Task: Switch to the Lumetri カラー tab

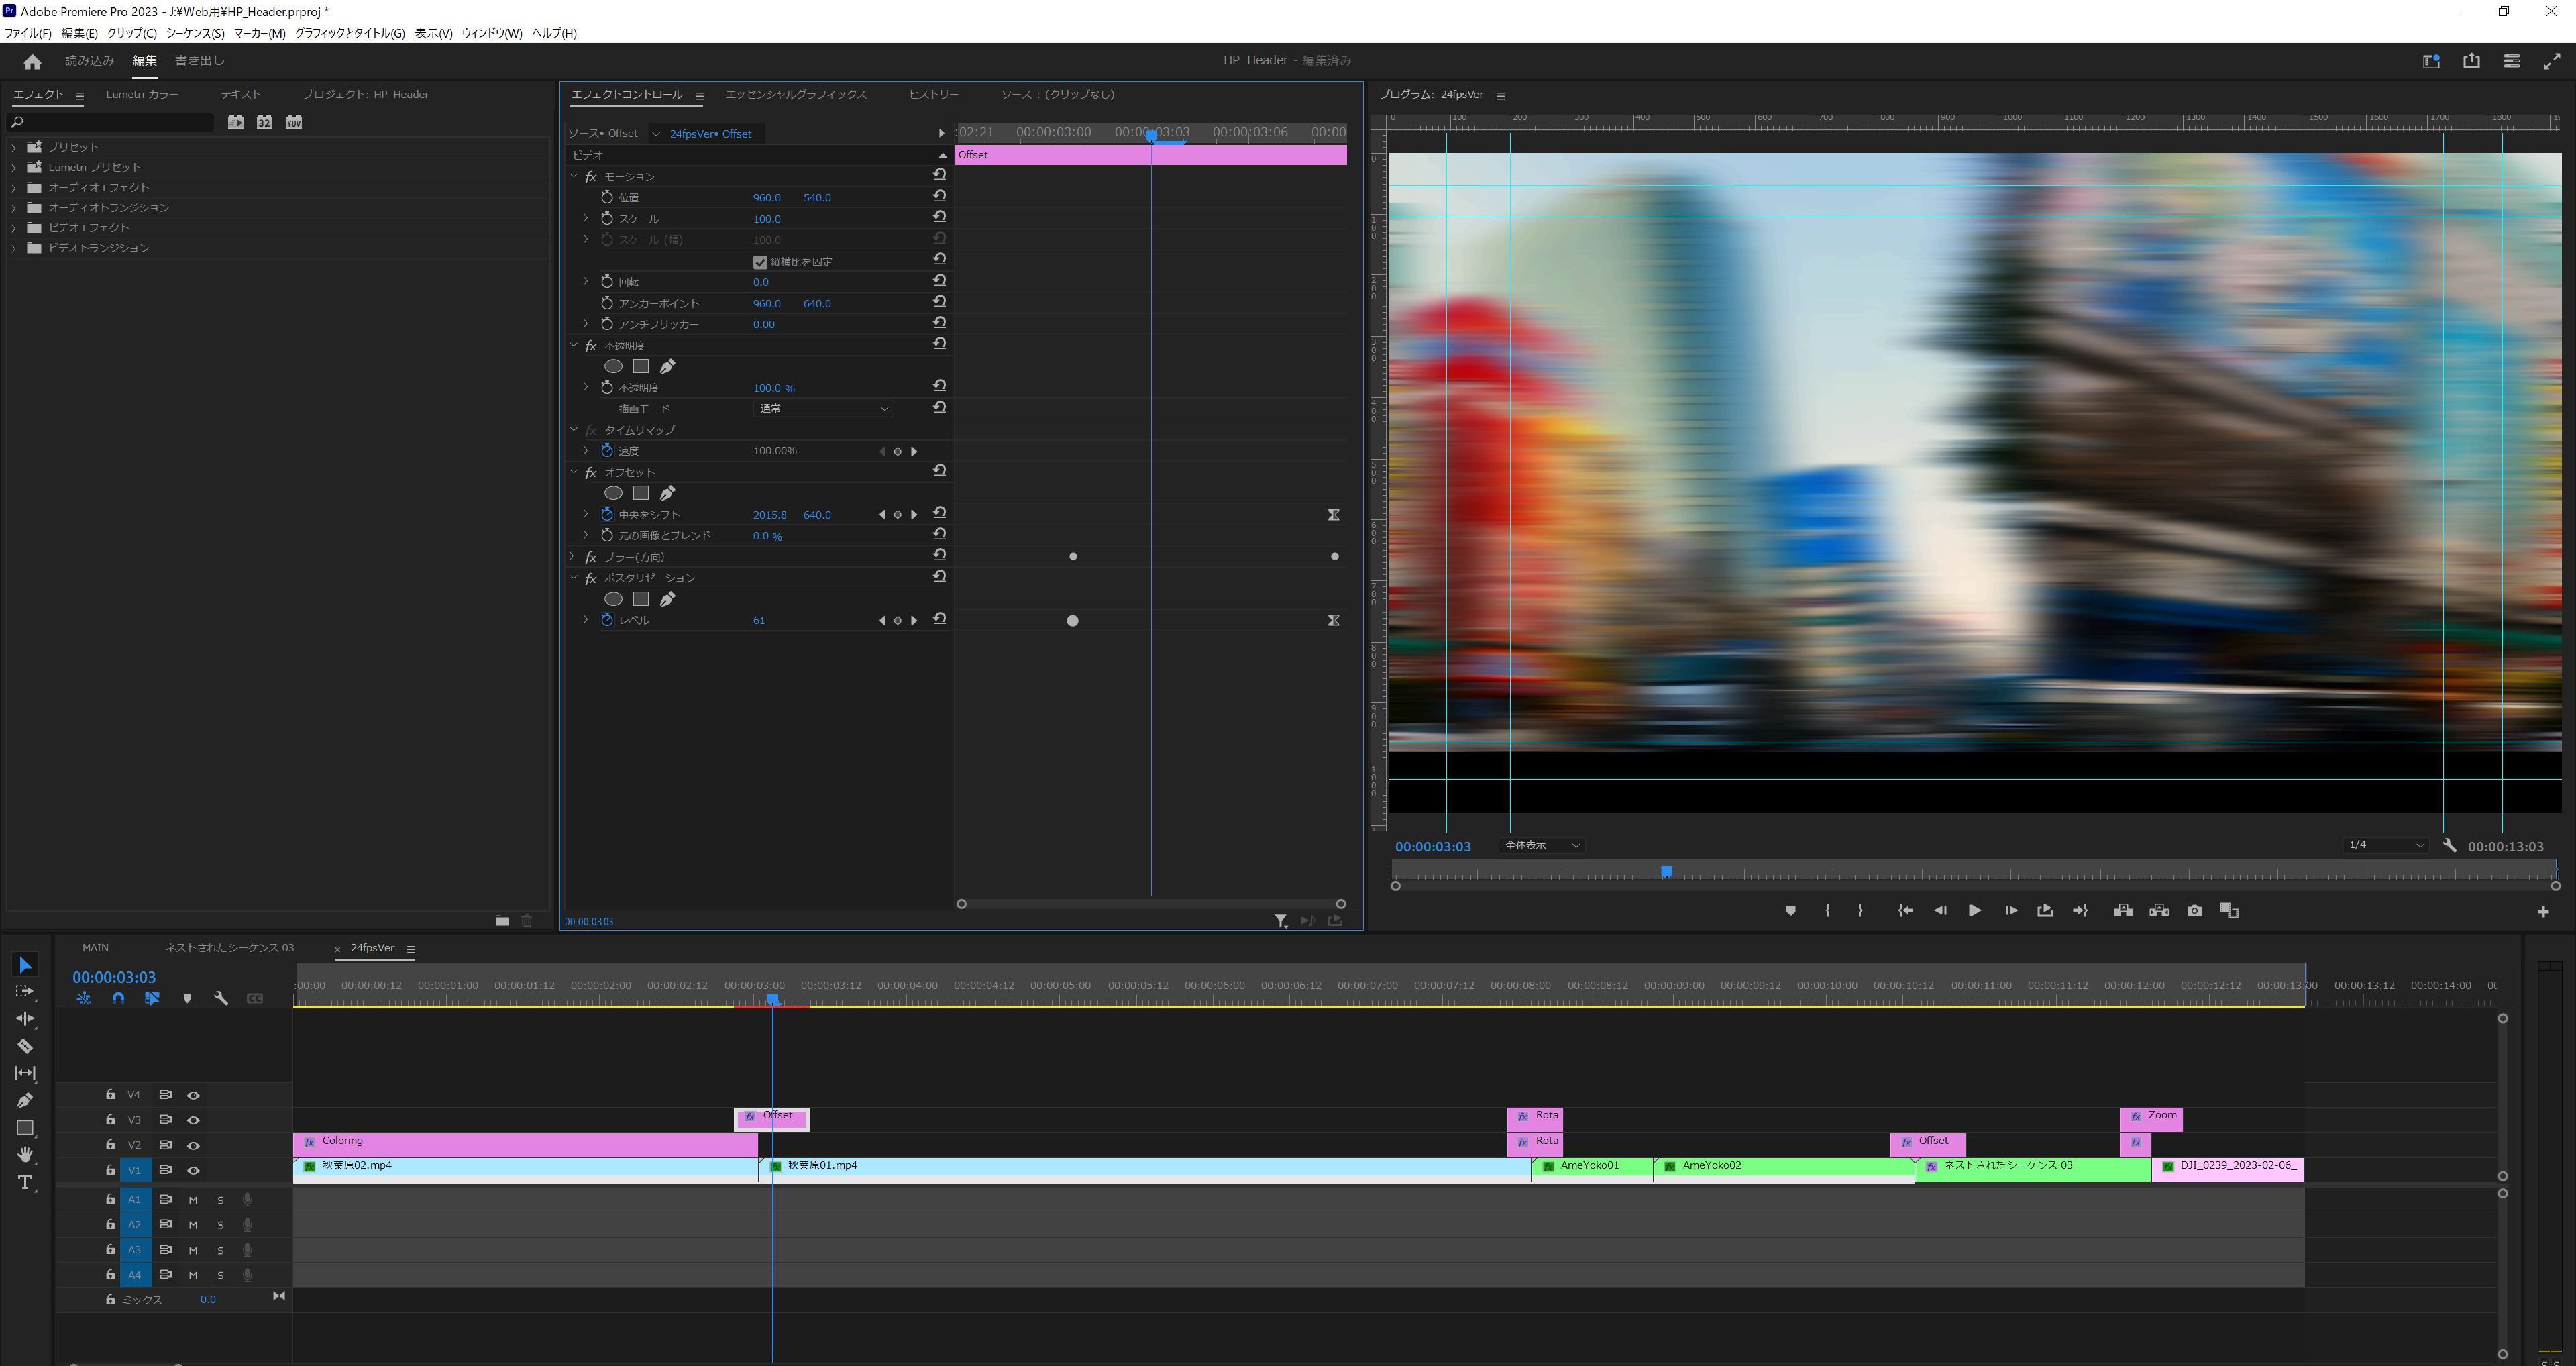Action: 143,94
